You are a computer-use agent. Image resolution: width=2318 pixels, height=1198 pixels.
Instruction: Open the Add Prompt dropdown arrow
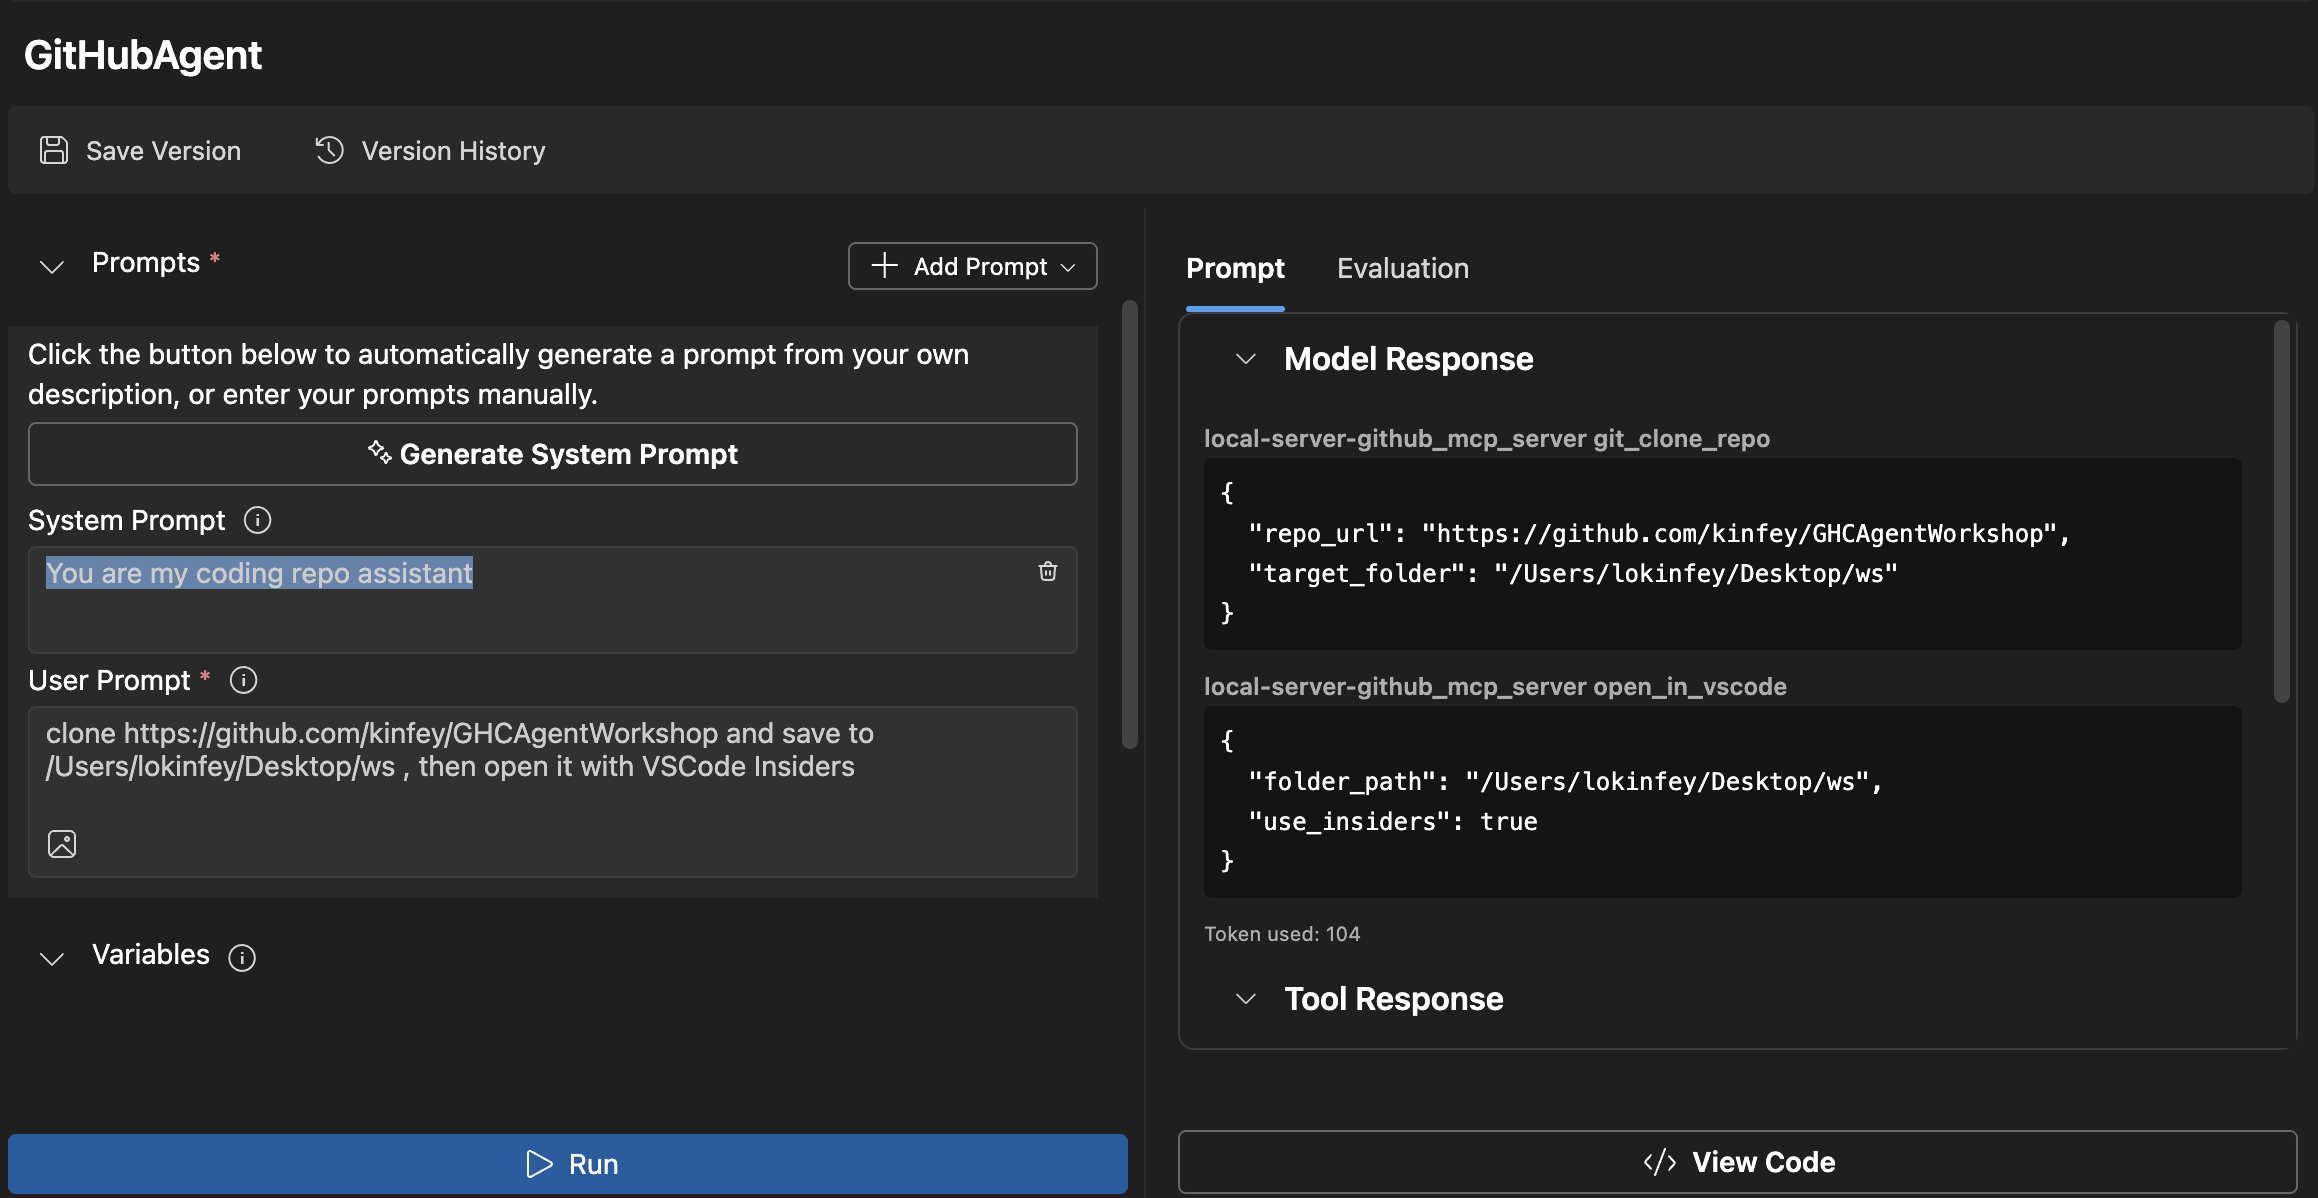tap(1068, 267)
